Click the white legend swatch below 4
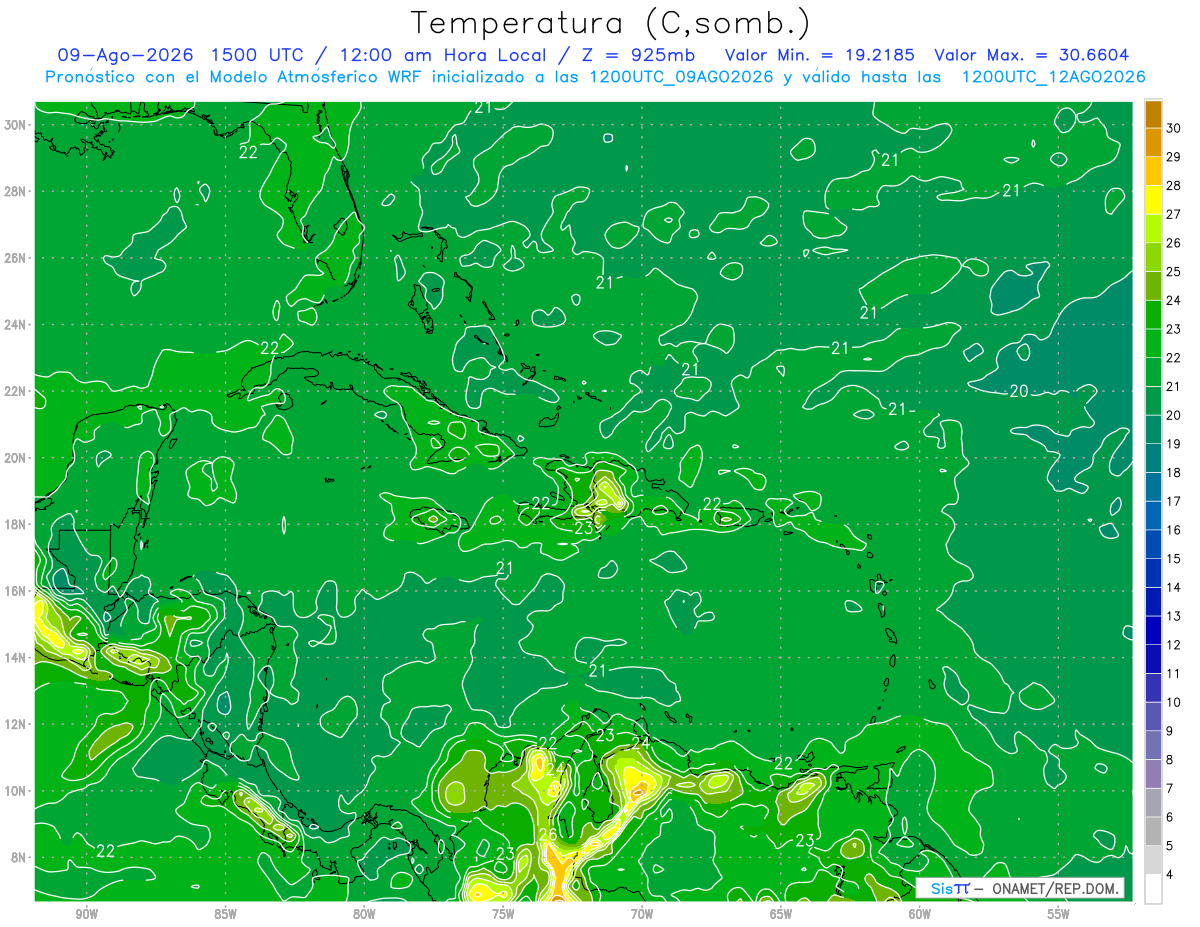The width and height of the screenshot is (1200, 927). [1153, 889]
